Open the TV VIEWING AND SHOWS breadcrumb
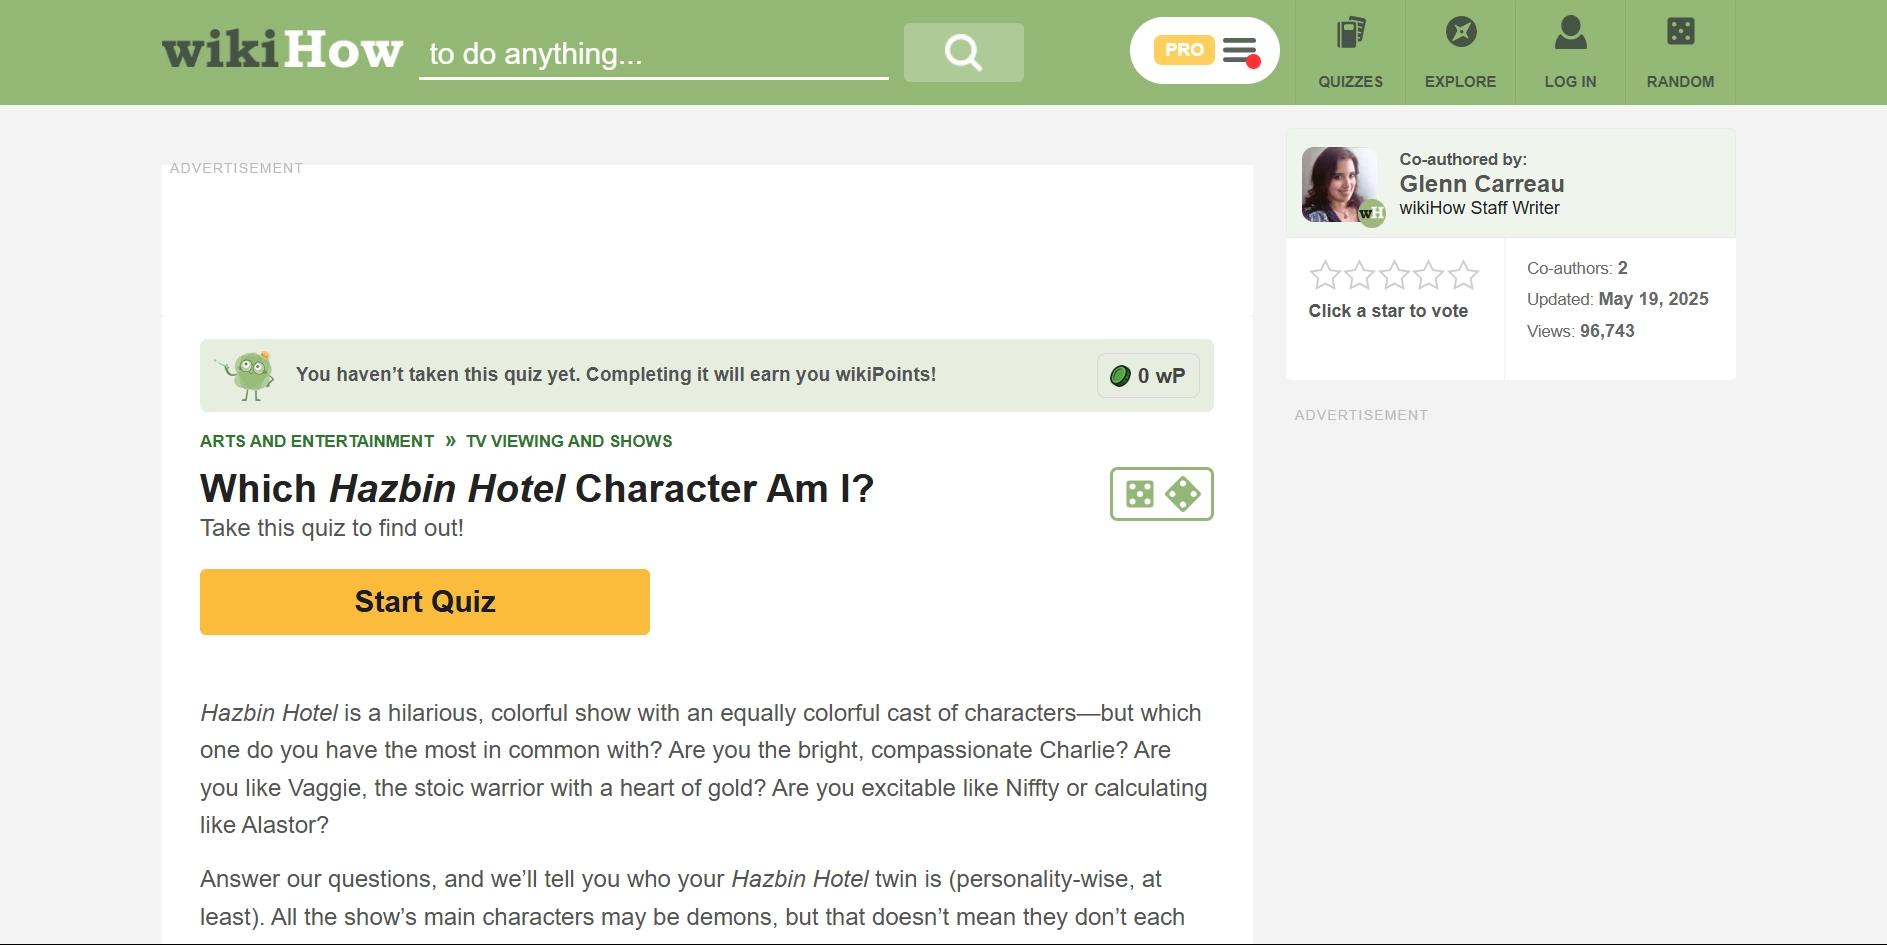The width and height of the screenshot is (1887, 945). click(569, 440)
